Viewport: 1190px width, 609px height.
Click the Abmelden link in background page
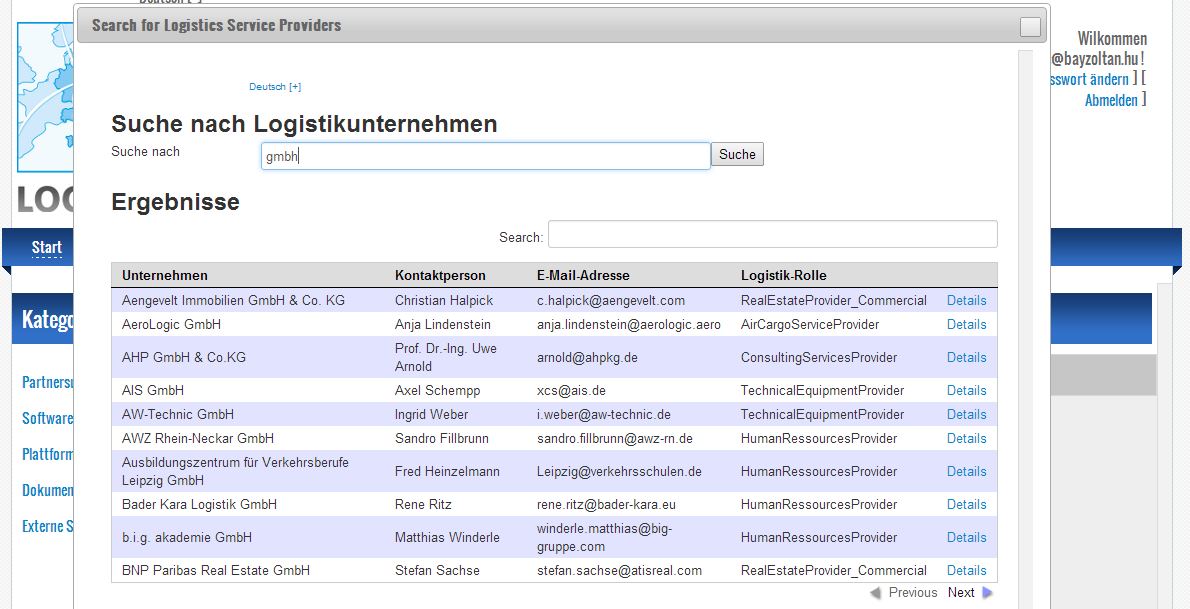click(1111, 100)
